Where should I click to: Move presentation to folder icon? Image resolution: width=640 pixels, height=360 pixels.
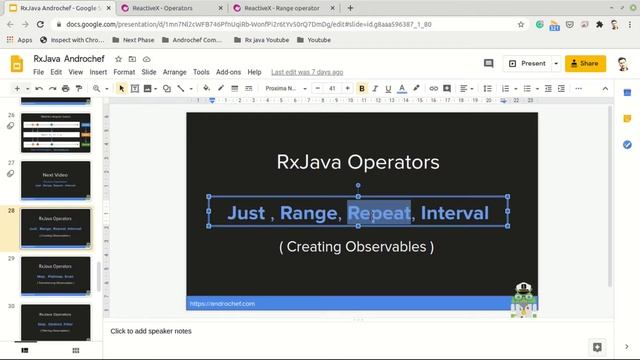pos(132,59)
